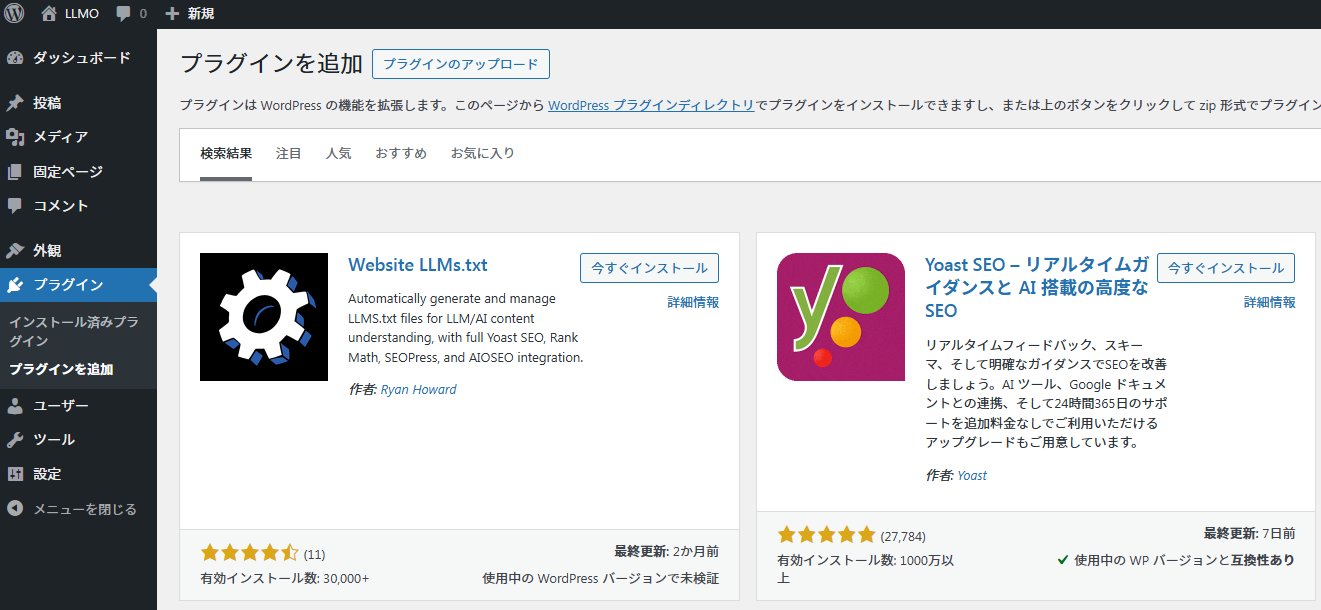Click the plus 新規 button in admin bar
The height and width of the screenshot is (610, 1321).
pos(189,14)
